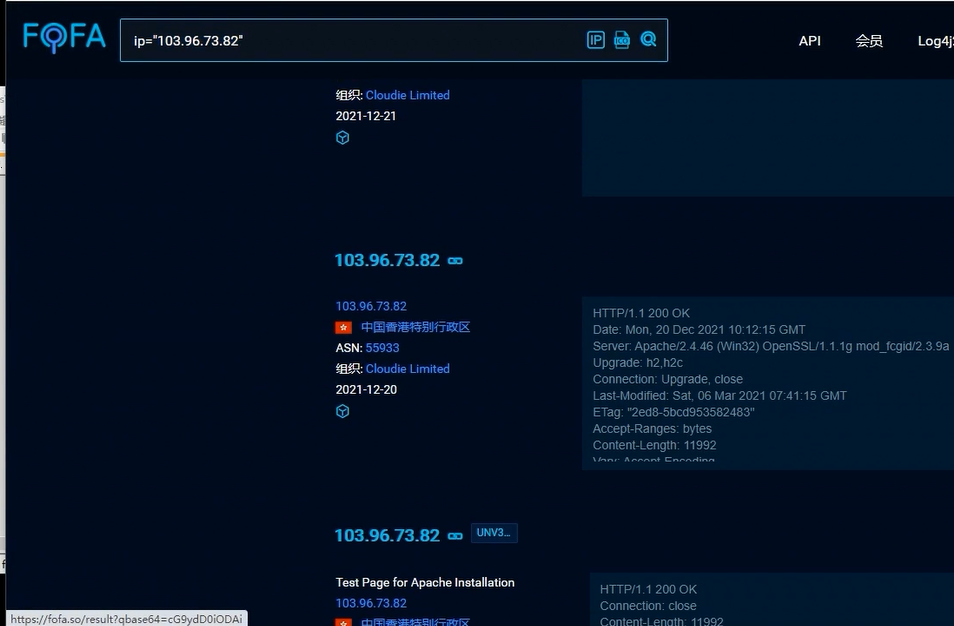Click the link icon beside the heading above ASN 55933
The image size is (954, 626).
click(x=455, y=261)
